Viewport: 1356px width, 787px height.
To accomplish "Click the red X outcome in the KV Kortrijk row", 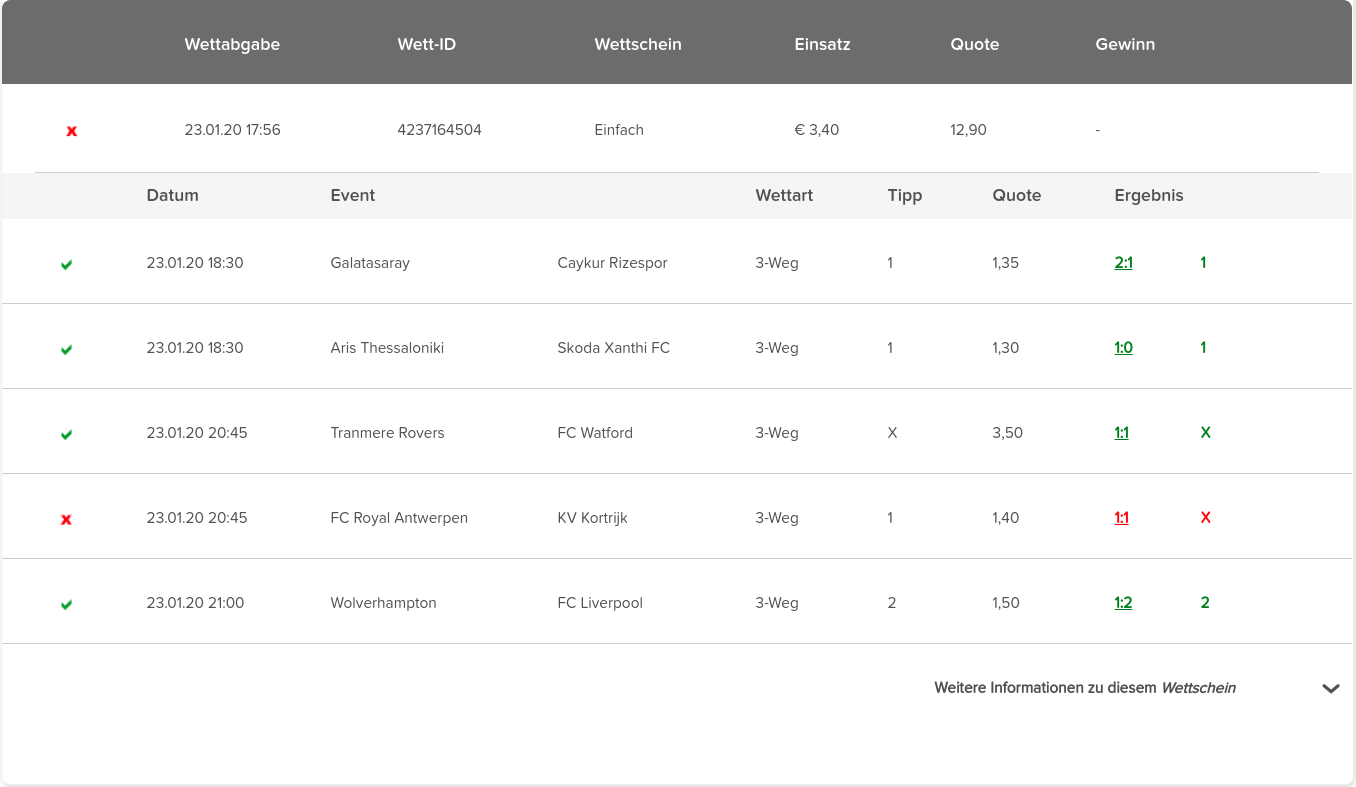I will pos(1205,518).
